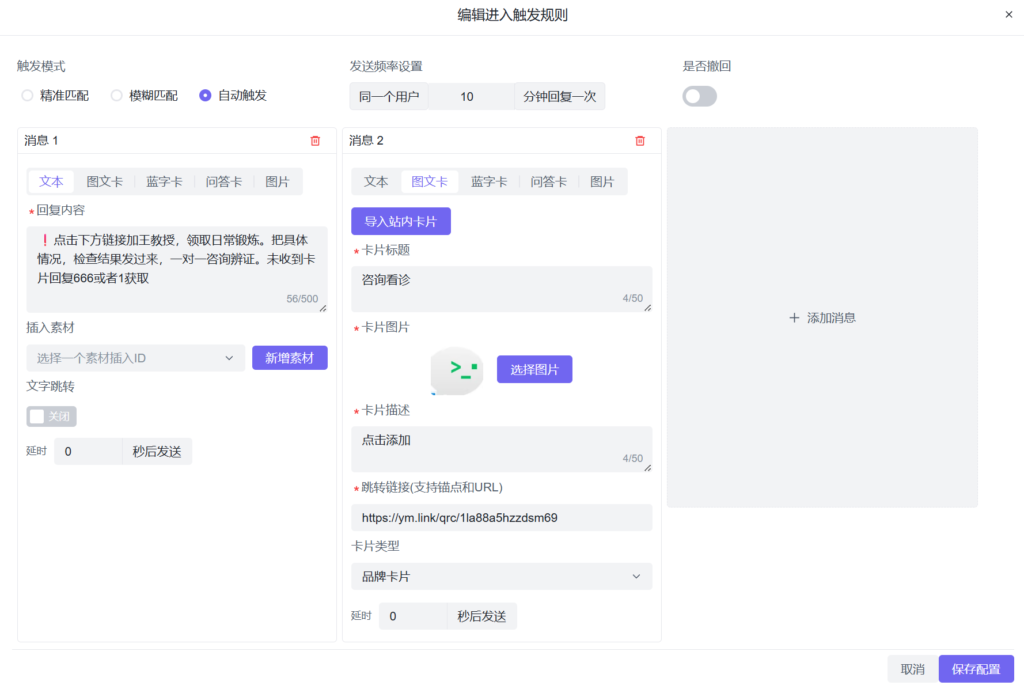Viewport: 1024px width, 693px height.
Task: Open the 同一个用户 frequency selector
Action: pyautogui.click(x=388, y=96)
